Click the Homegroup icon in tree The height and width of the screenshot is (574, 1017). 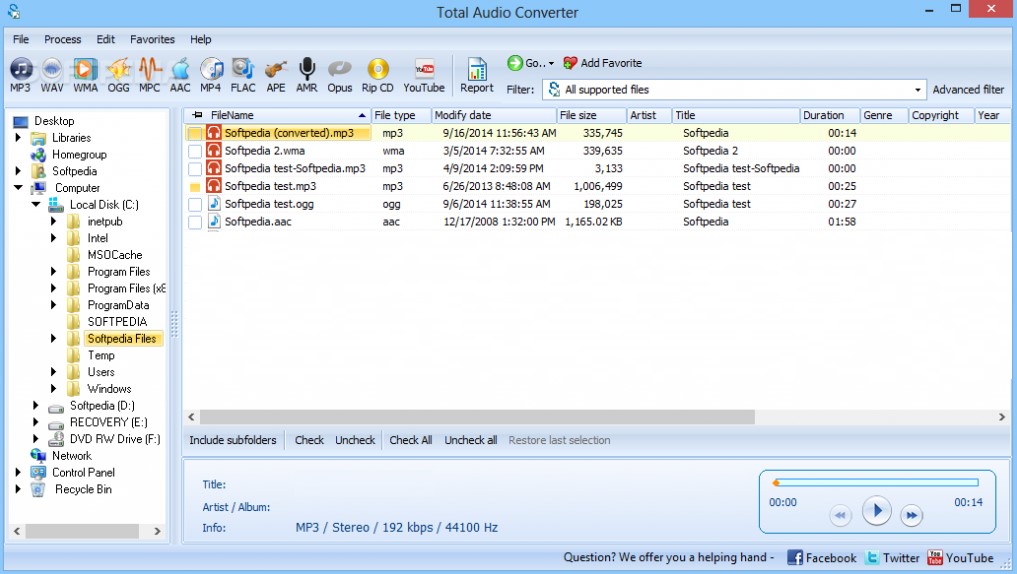(x=38, y=154)
